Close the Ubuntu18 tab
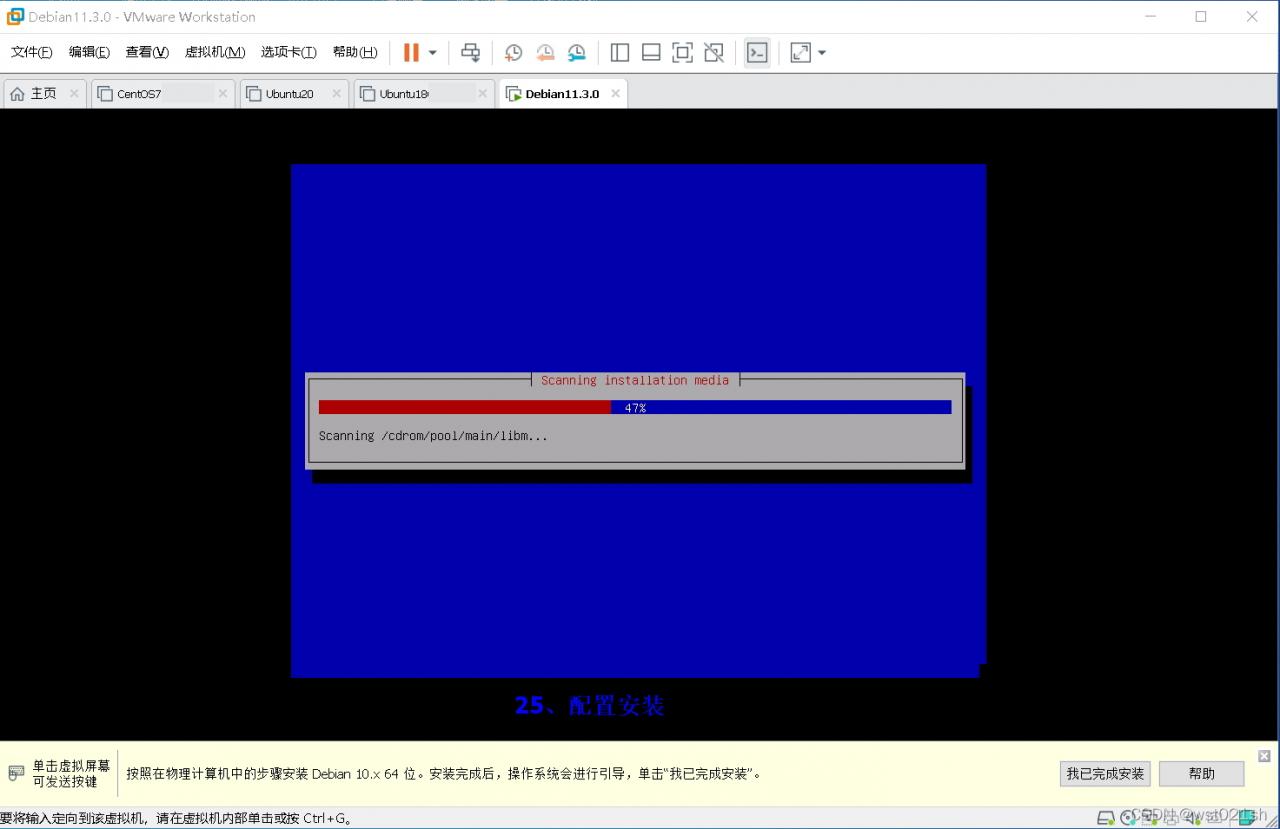Screen dimensions: 1280x829 pos(482,94)
